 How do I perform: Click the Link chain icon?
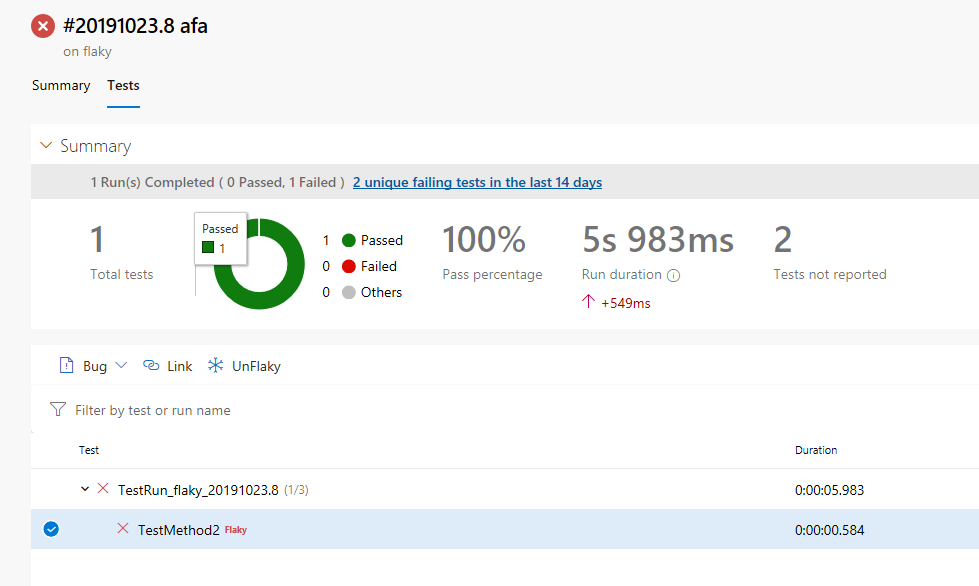pos(151,365)
